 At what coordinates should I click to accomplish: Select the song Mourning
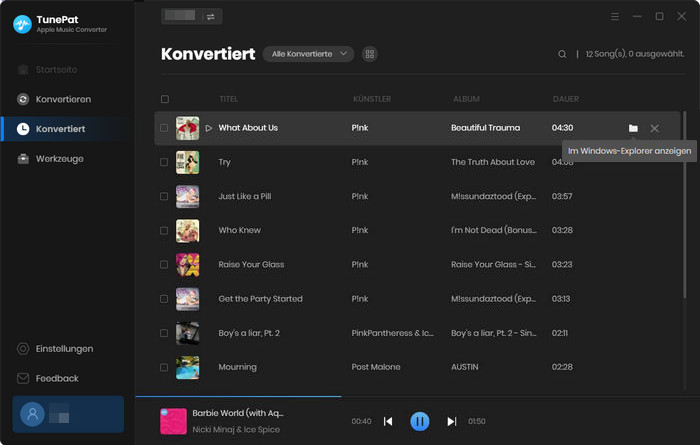click(x=238, y=367)
